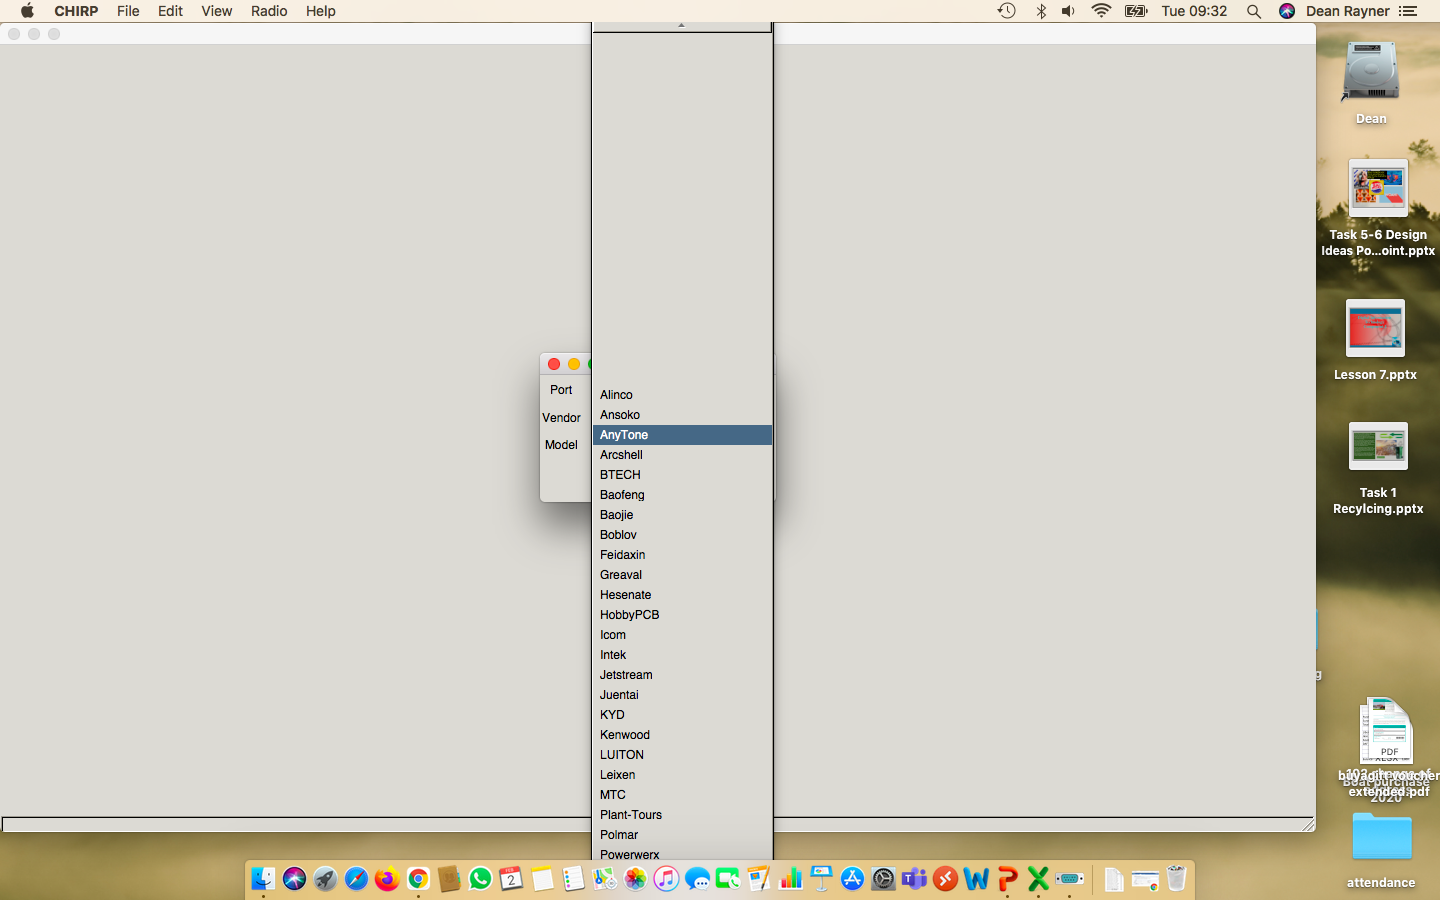
Task: Pick the highlighted AnyTone vendor
Action: [682, 435]
